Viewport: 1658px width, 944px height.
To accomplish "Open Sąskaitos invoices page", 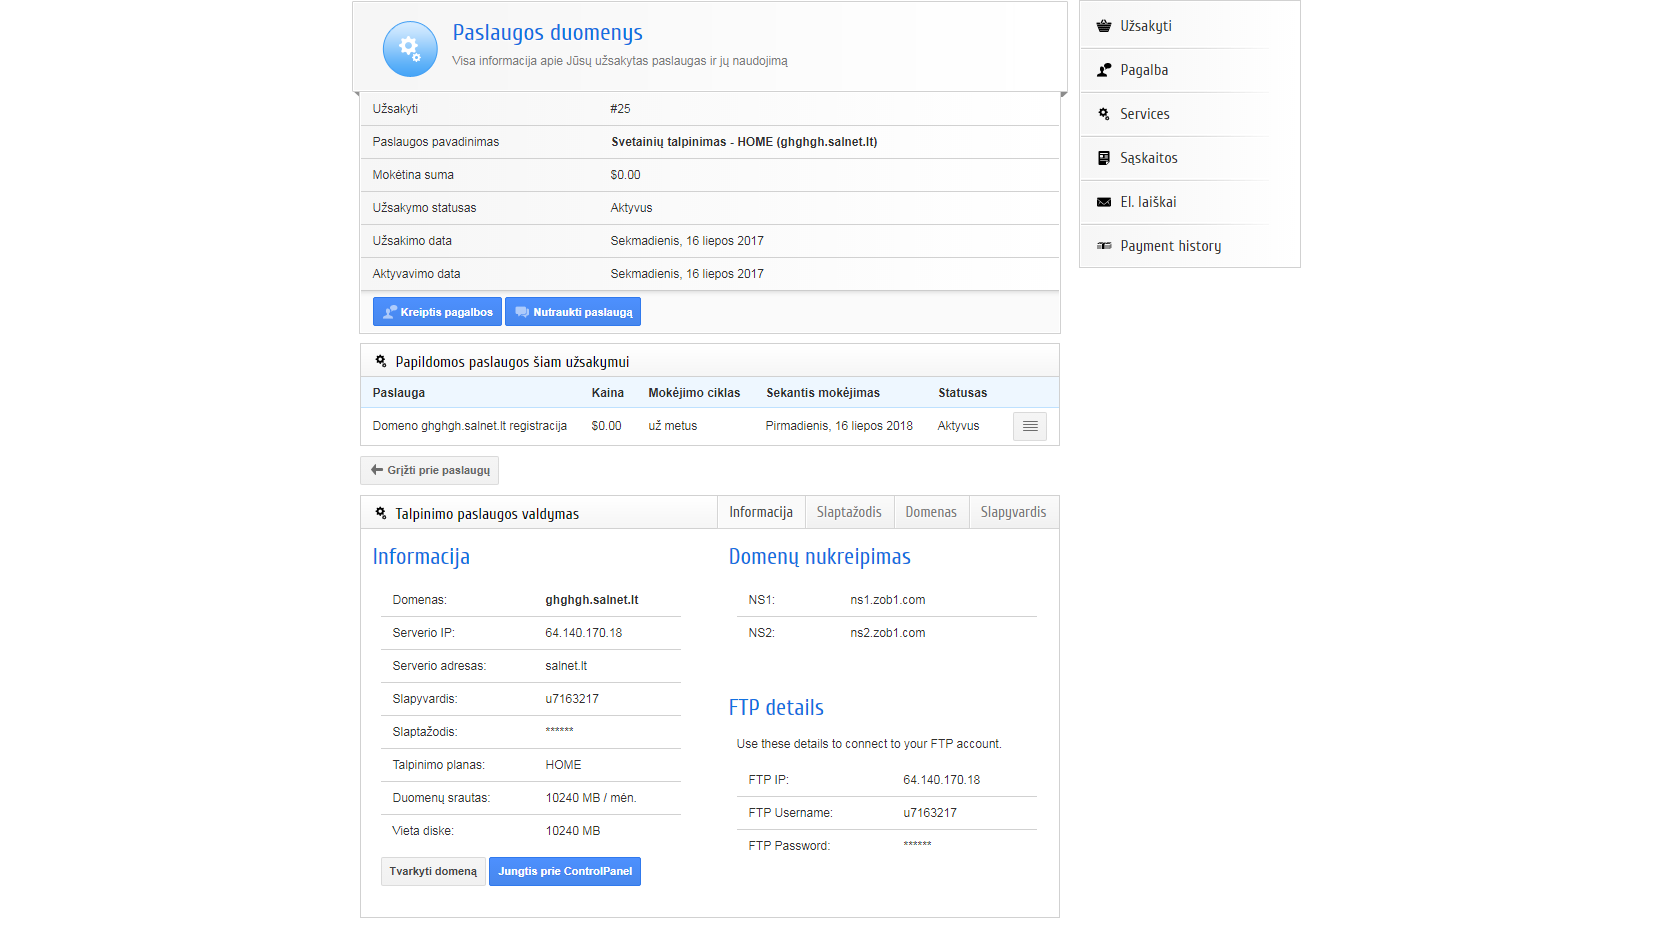I will click(1149, 158).
